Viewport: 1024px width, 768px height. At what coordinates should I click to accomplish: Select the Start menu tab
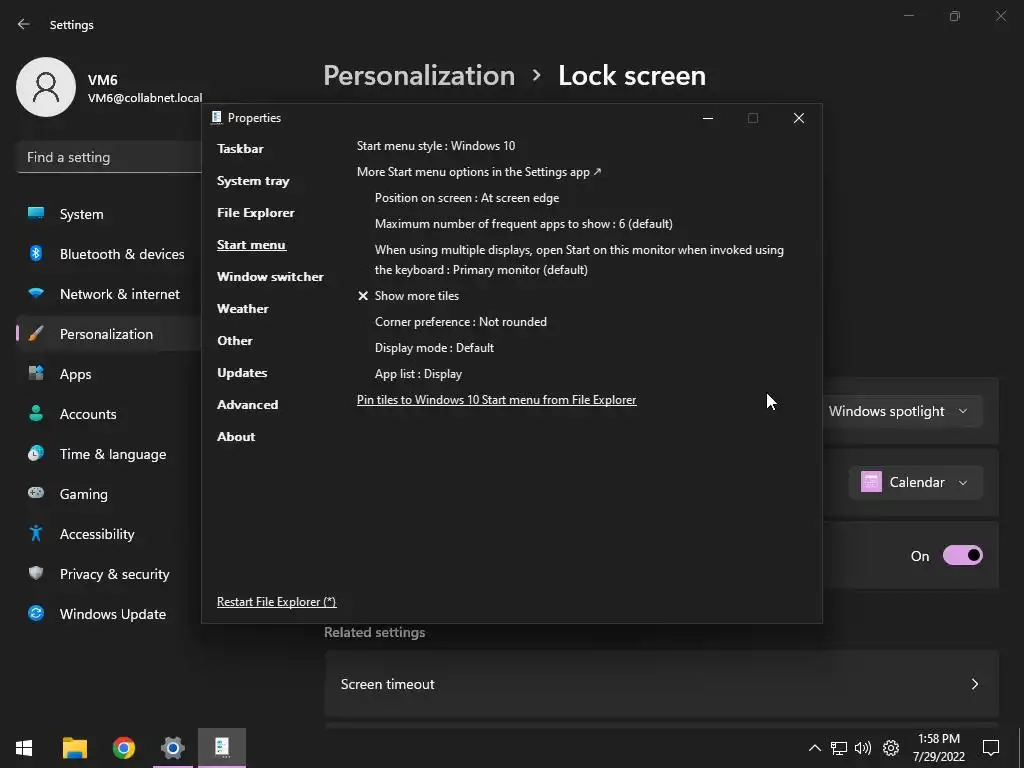point(251,245)
